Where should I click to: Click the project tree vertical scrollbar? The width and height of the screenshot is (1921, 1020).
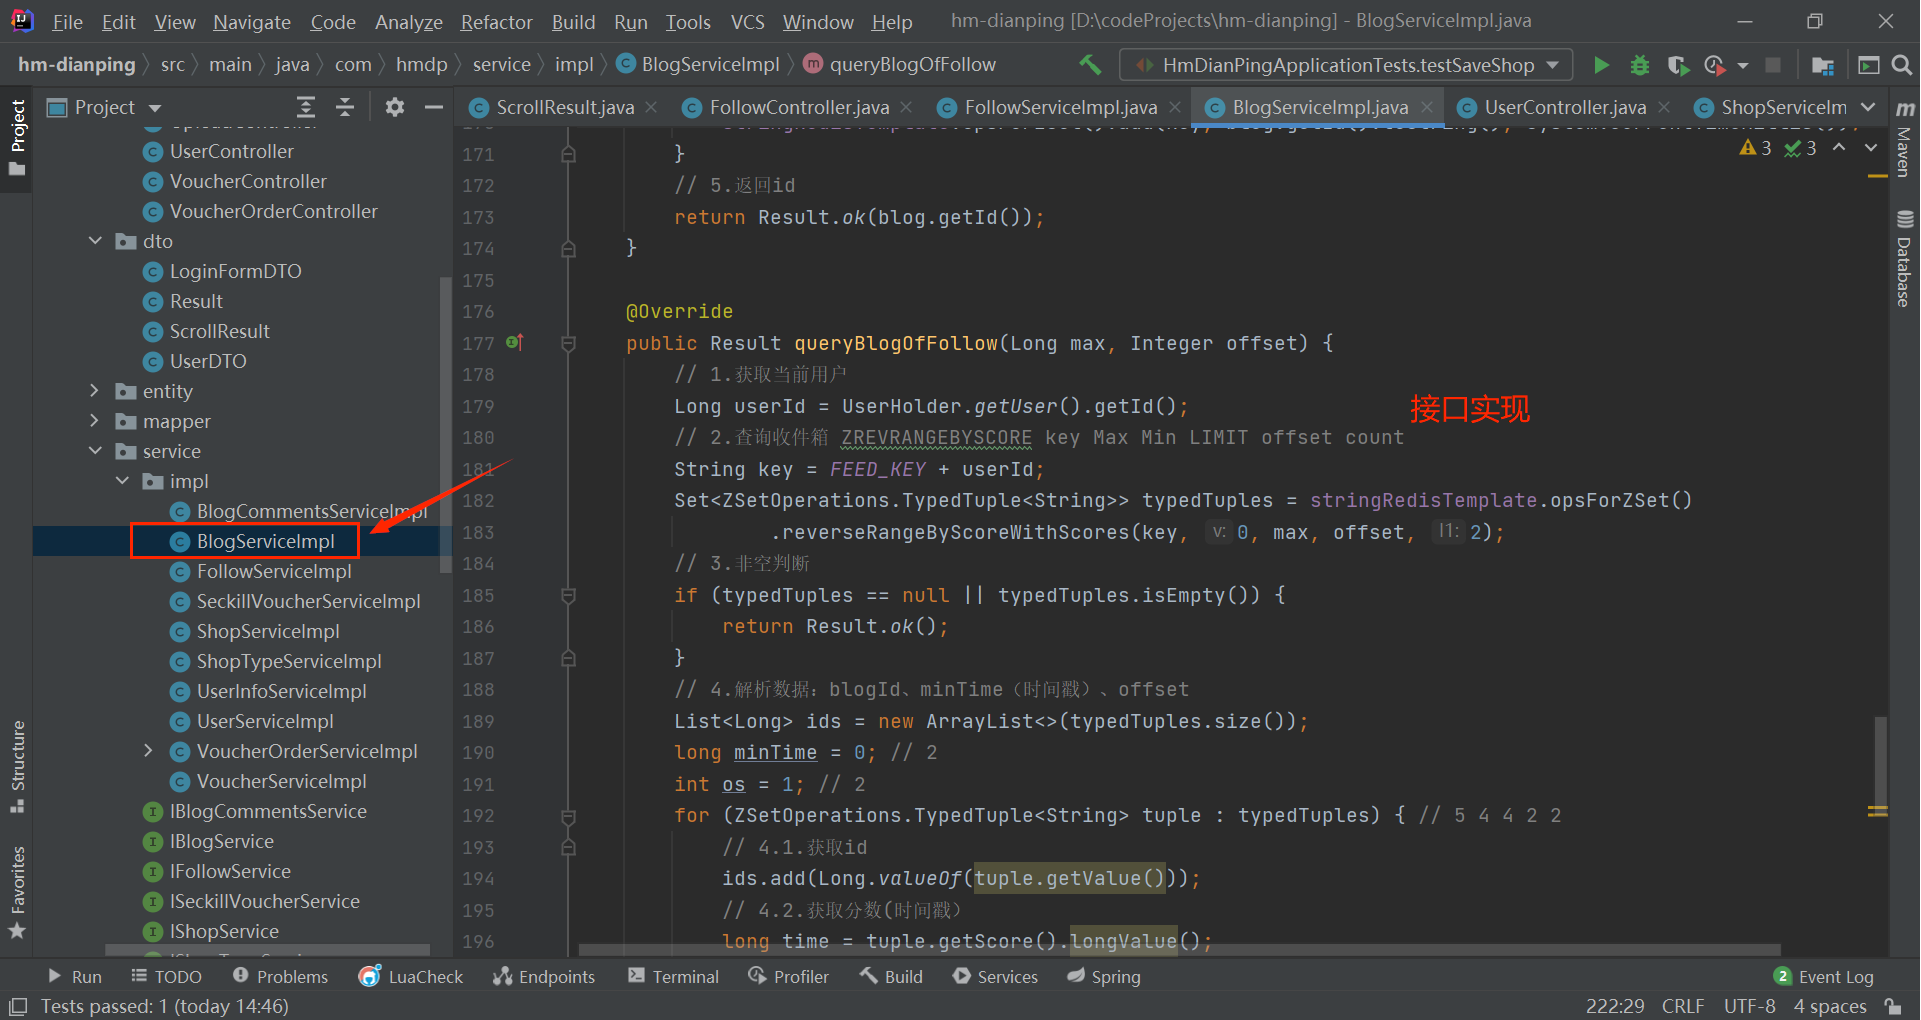click(x=445, y=425)
